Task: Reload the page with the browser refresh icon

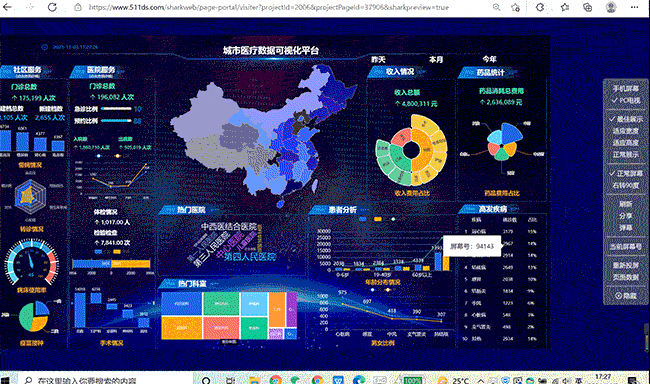Action: tap(52, 7)
